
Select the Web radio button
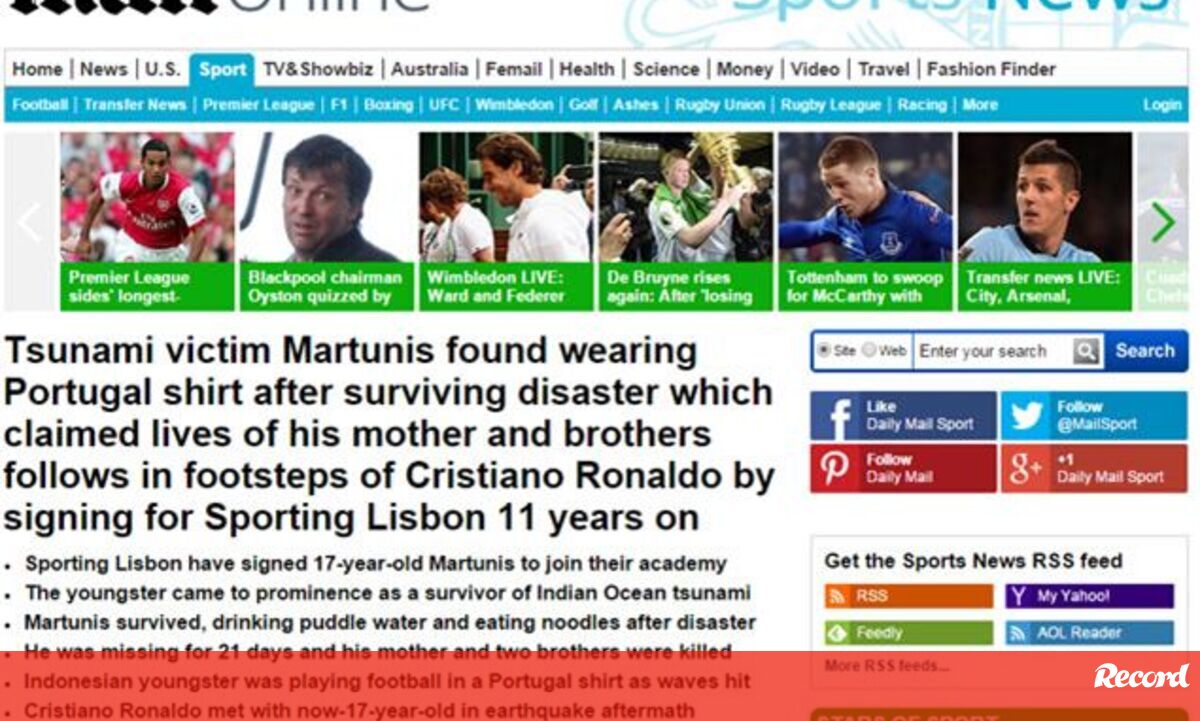point(869,351)
